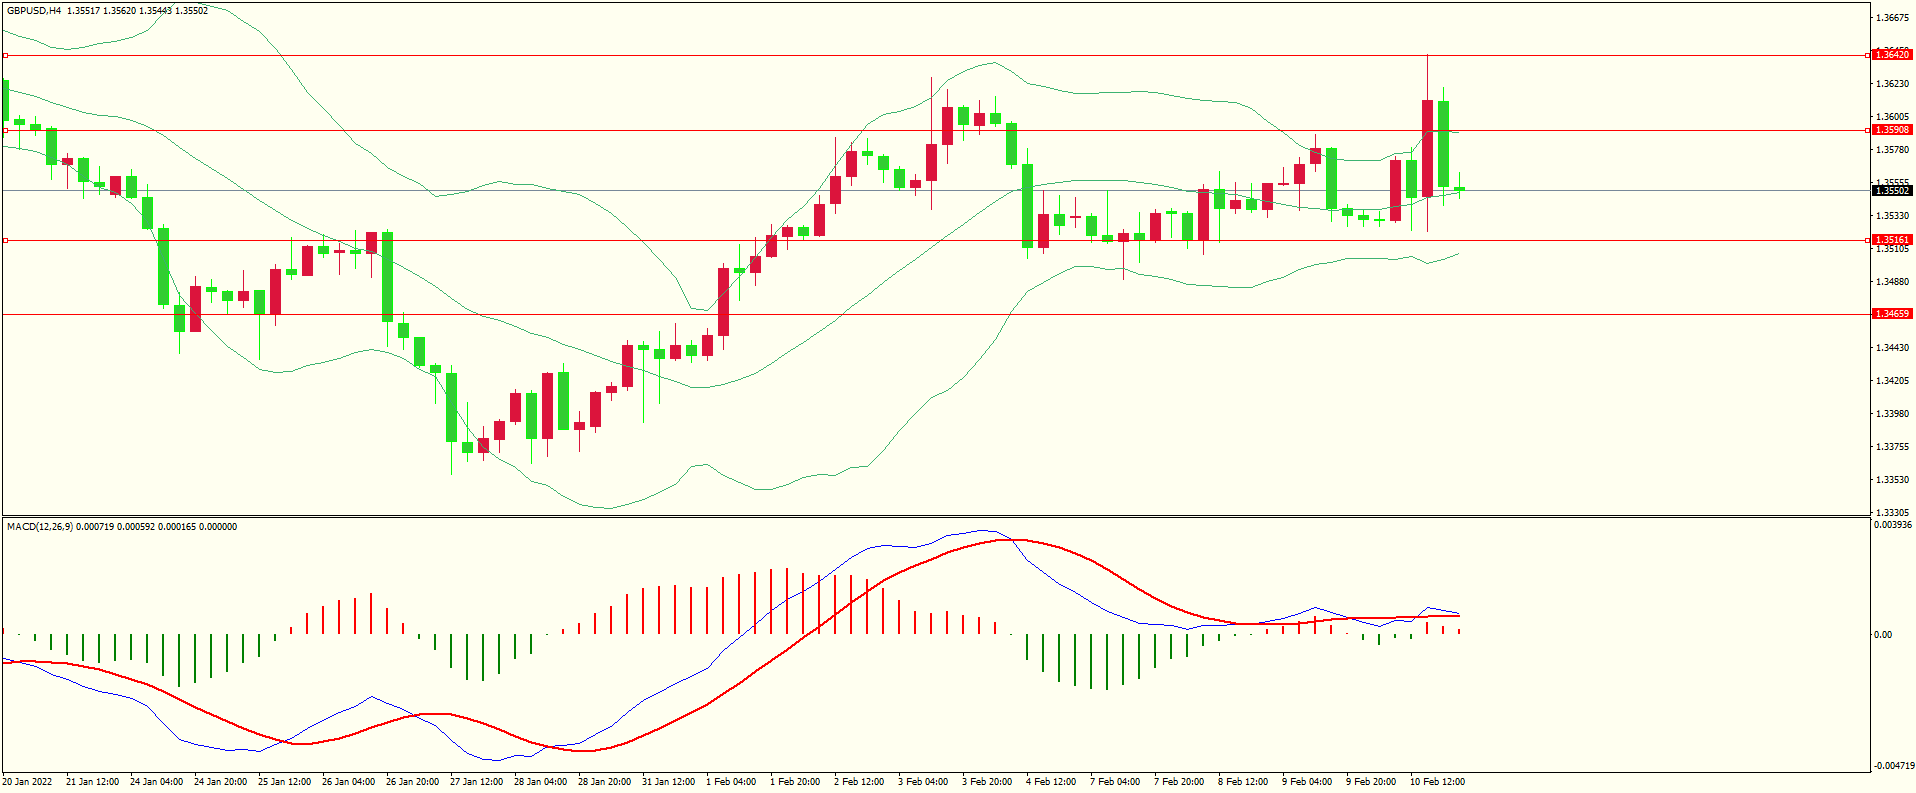Select the 1.35908 red price label
The width and height of the screenshot is (1916, 793).
(1891, 130)
